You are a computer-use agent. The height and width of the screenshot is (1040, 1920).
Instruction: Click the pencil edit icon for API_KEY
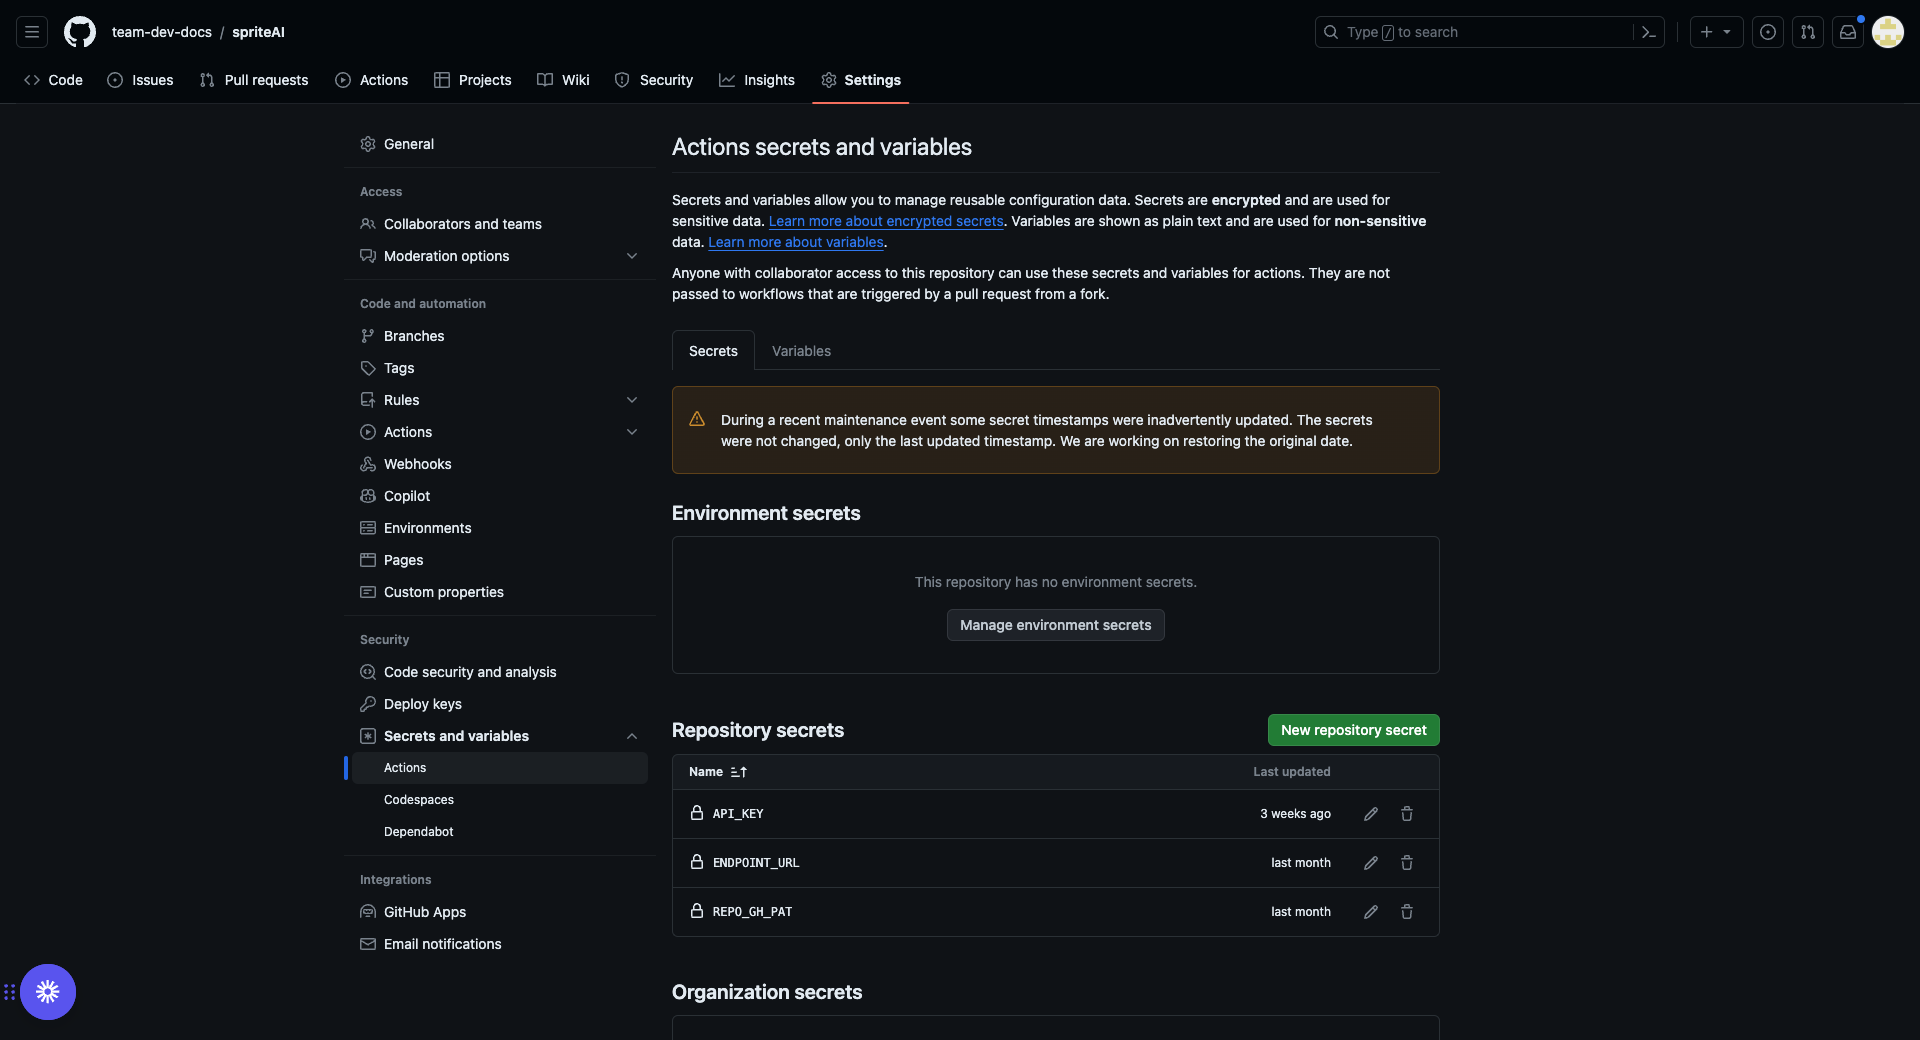[1371, 814]
